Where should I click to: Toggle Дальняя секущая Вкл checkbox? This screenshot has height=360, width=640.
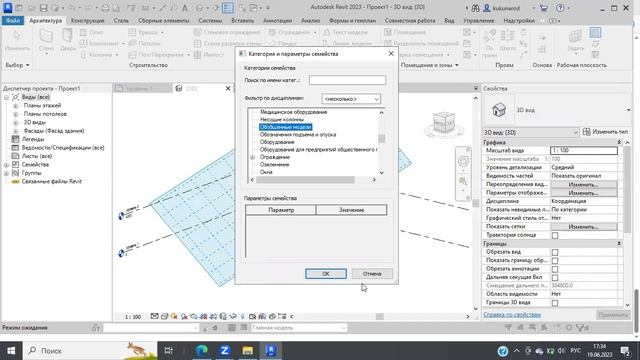555,278
